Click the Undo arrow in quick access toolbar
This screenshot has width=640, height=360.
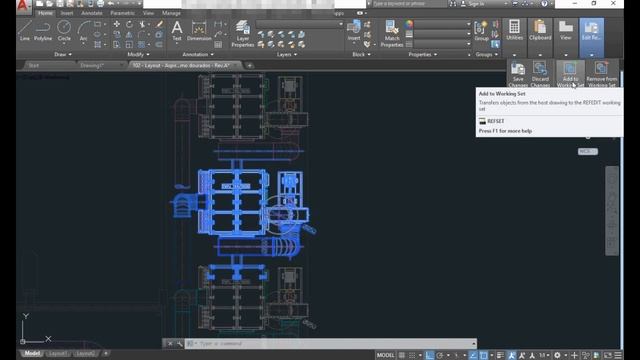111,4
